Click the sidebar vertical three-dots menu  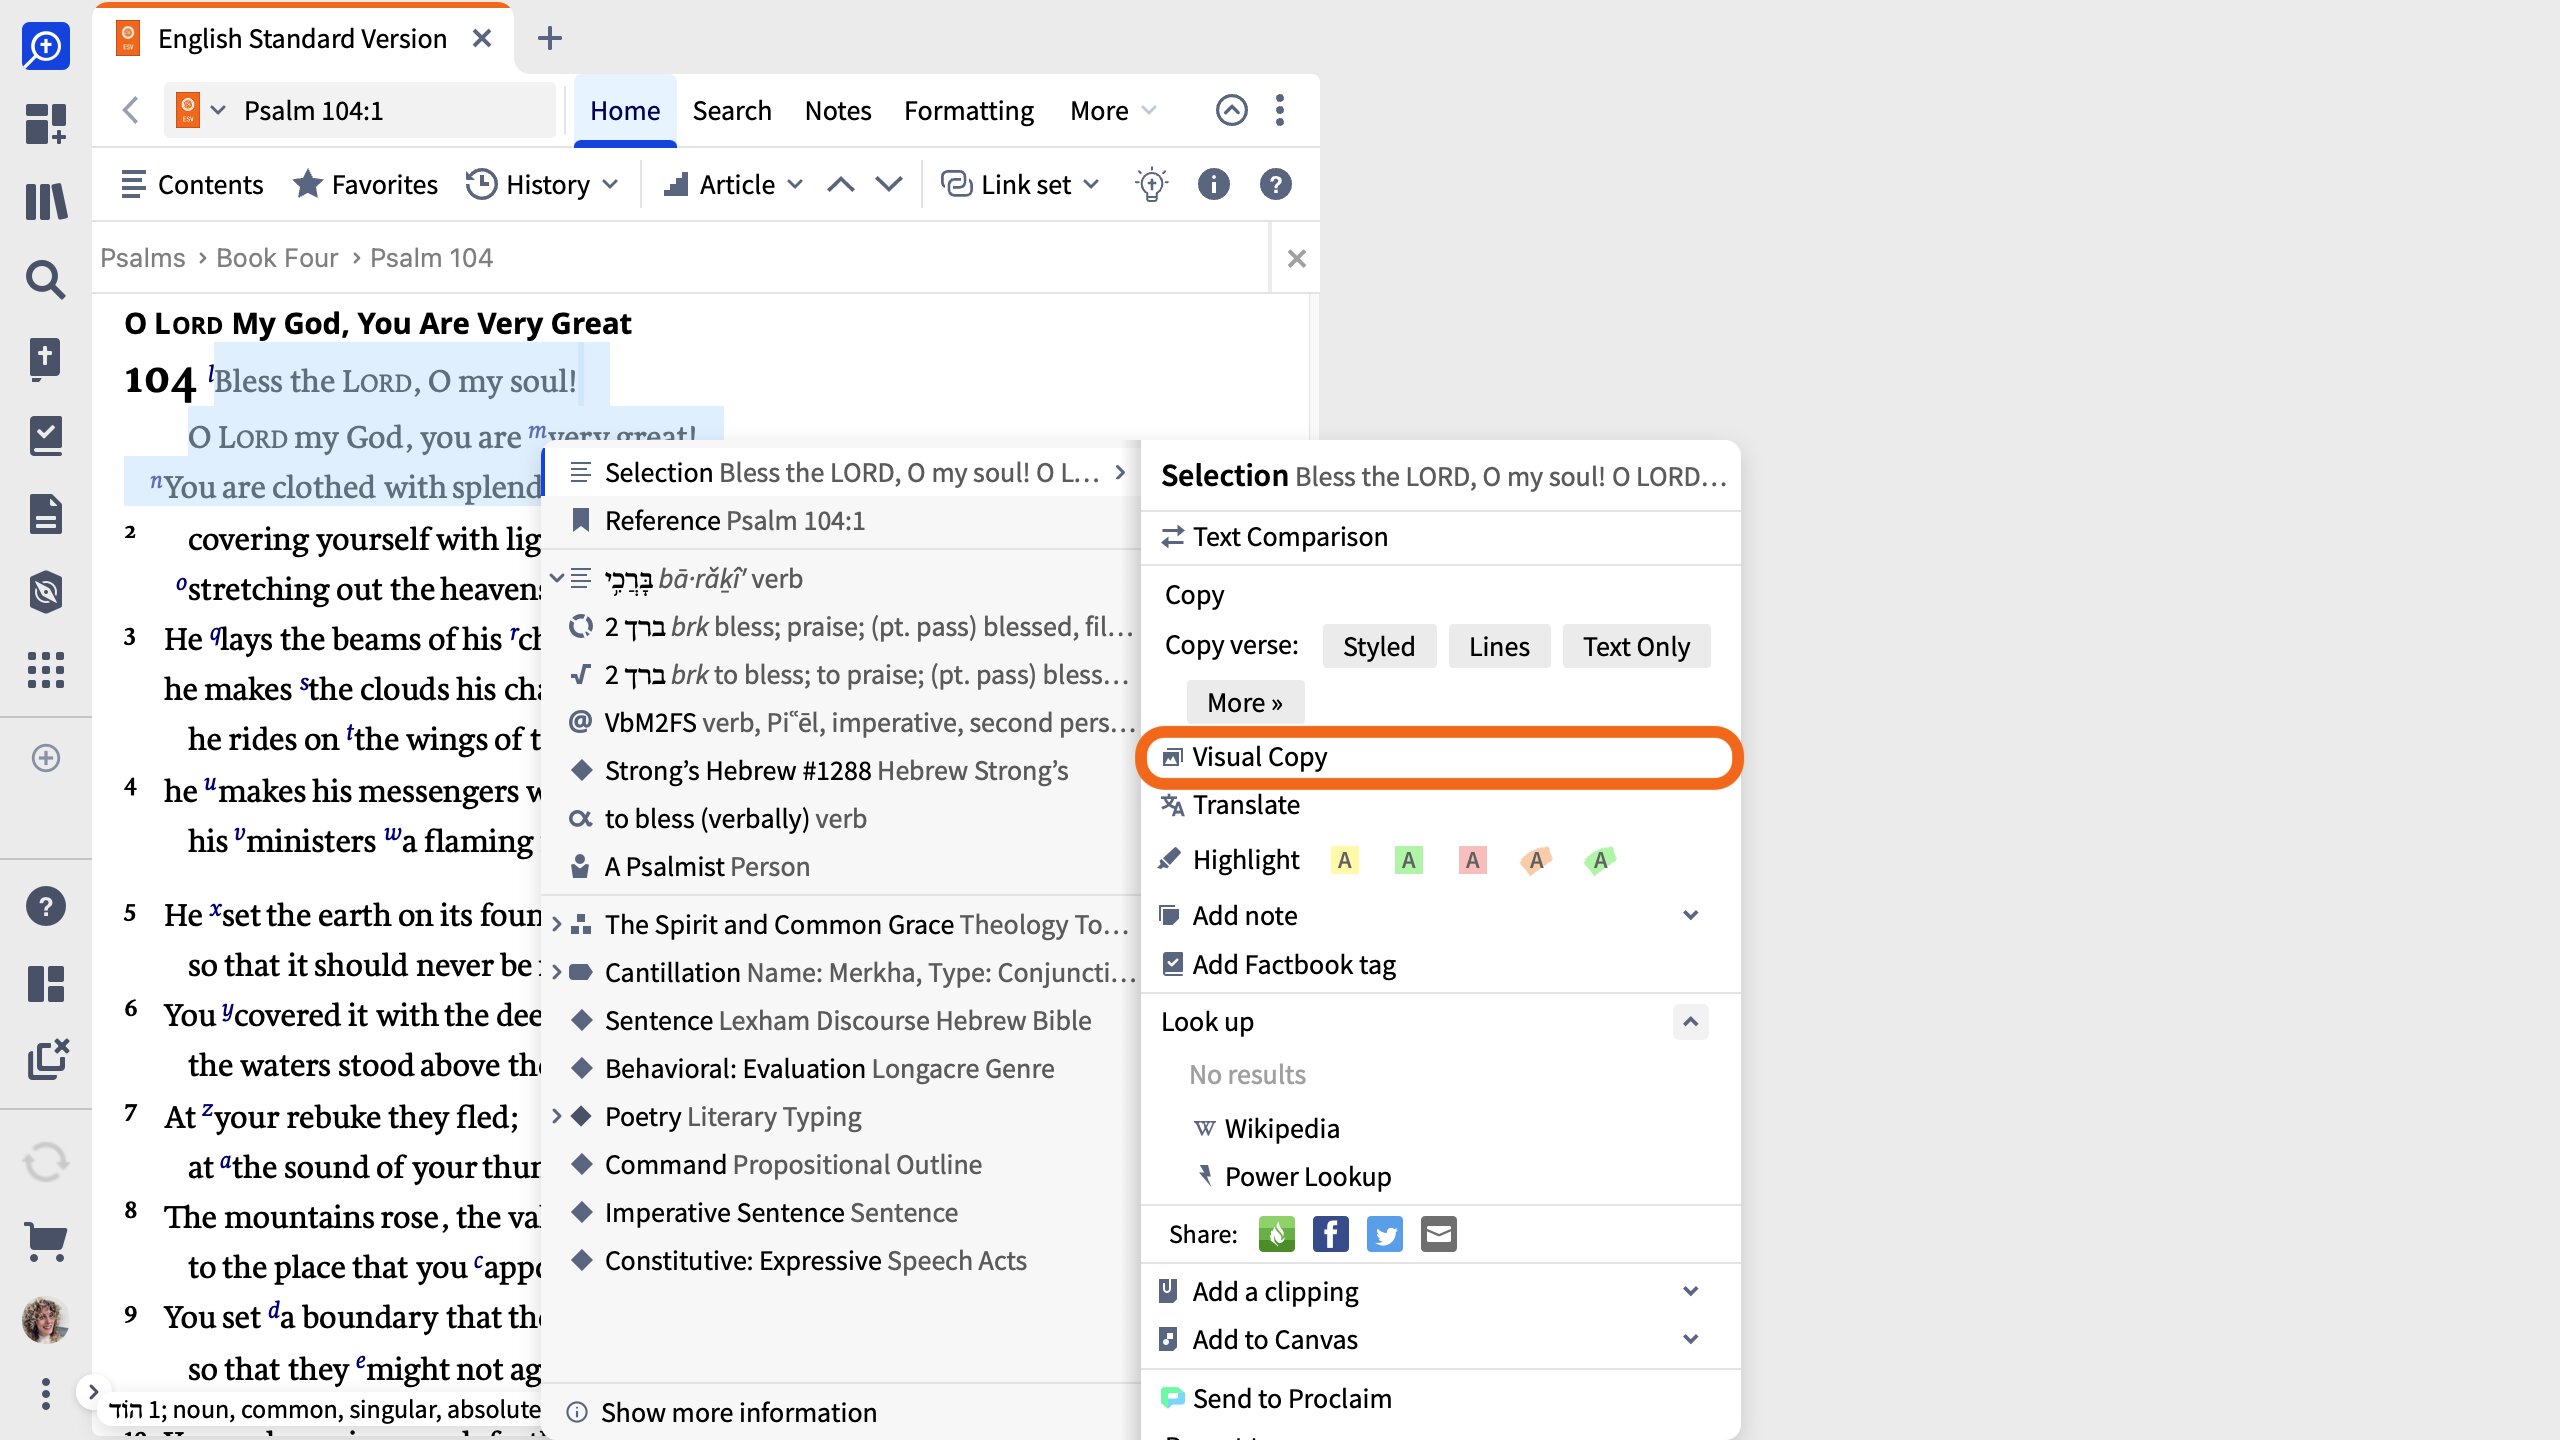(45, 1393)
